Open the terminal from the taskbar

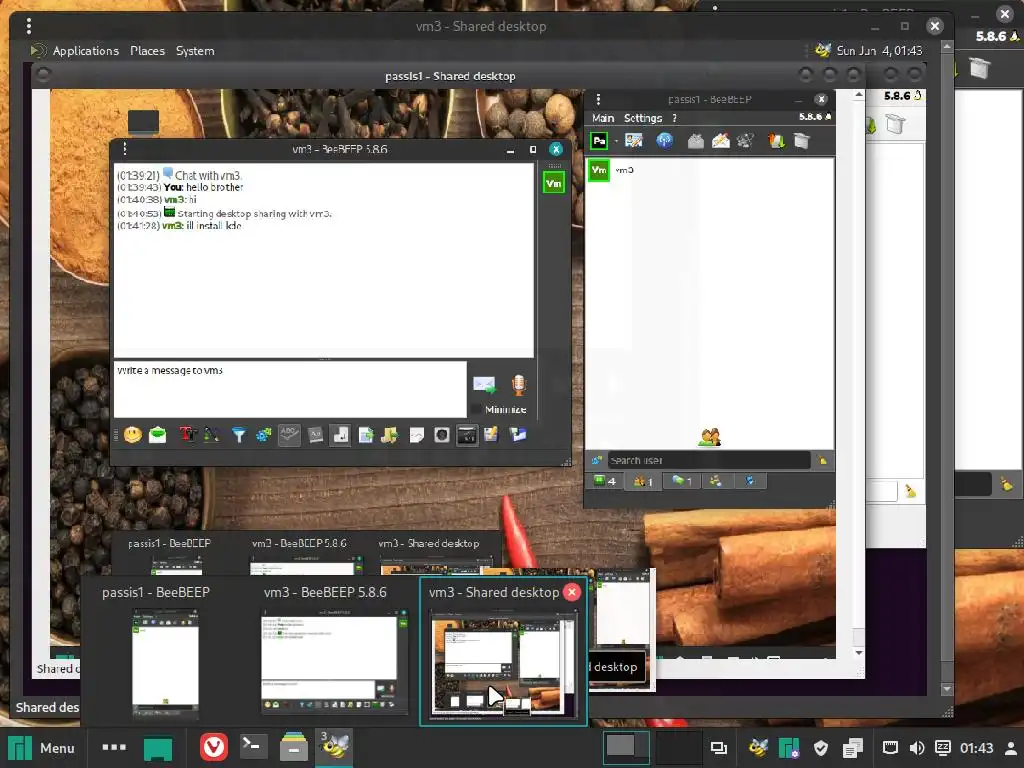[253, 747]
